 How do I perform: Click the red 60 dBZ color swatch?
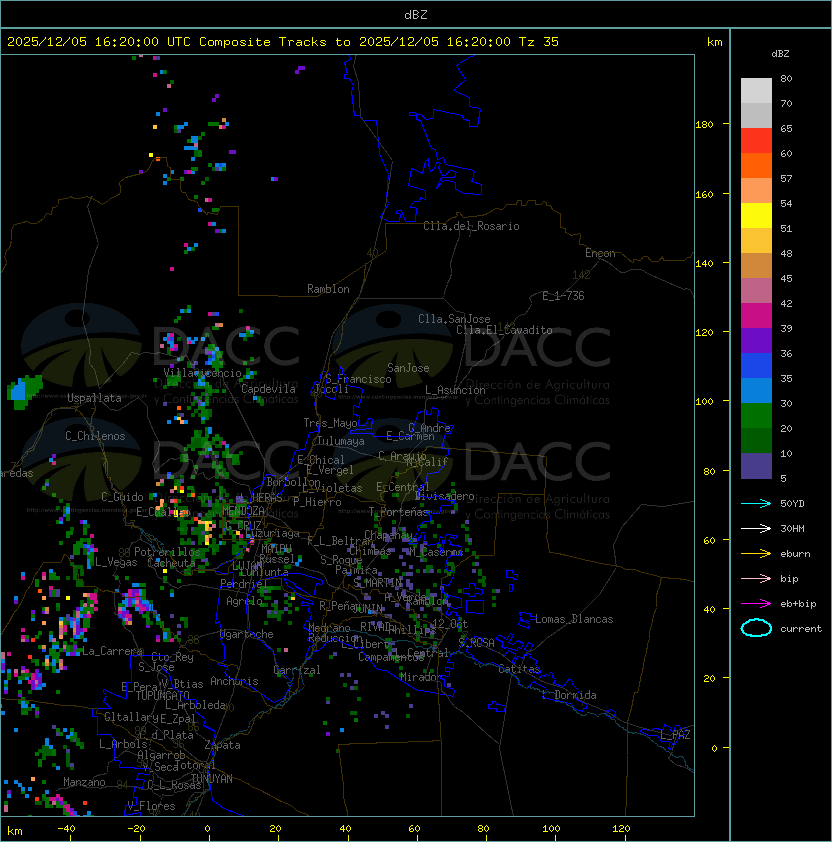(x=756, y=141)
